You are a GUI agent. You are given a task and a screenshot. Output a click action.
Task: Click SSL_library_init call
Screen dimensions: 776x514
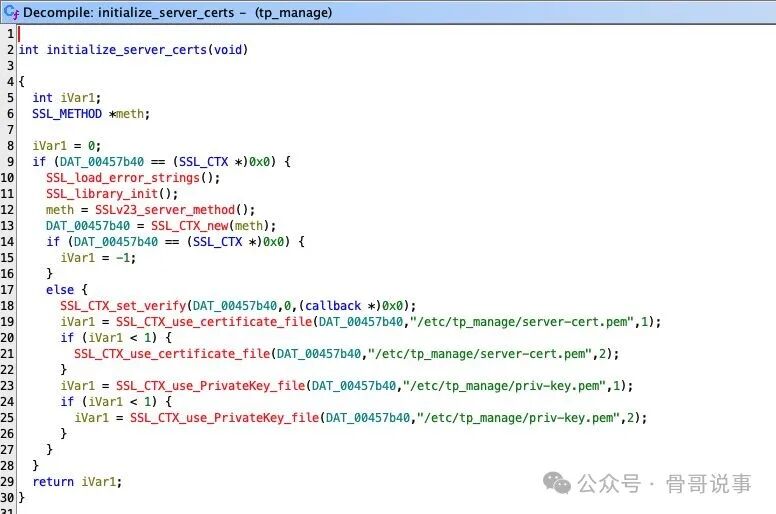pos(102,193)
